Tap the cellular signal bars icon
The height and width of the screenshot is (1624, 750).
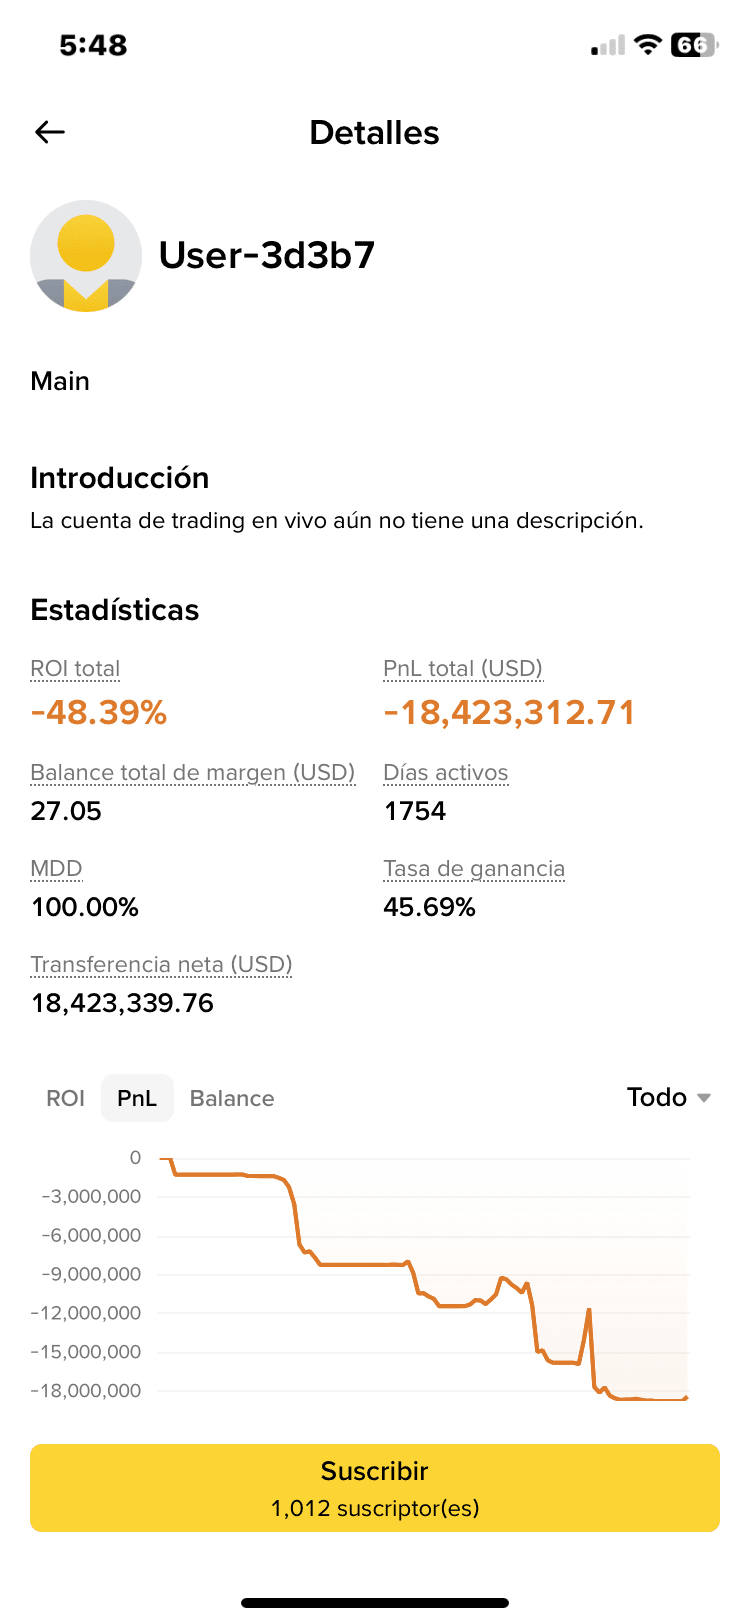point(608,46)
